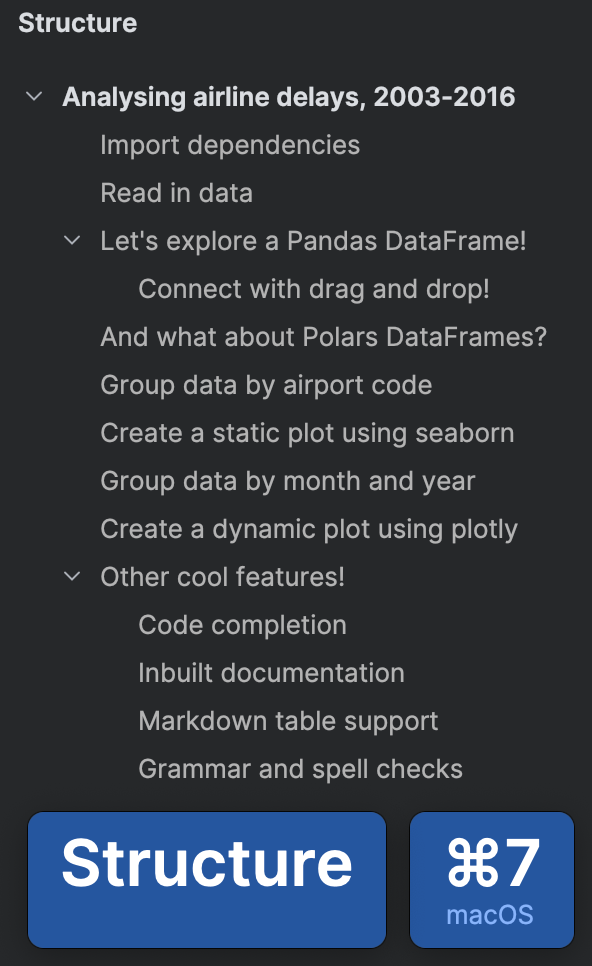592x966 pixels.
Task: Jump to Code completion section
Action: coord(242,626)
